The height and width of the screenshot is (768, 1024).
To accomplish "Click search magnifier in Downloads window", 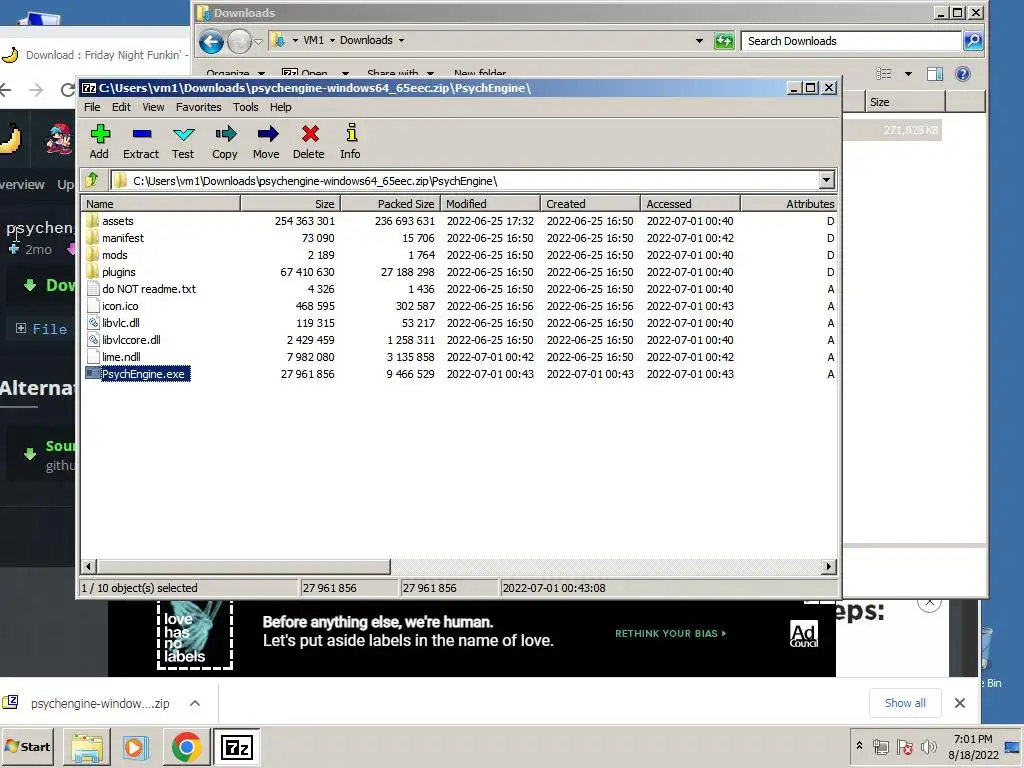I will pos(972,41).
